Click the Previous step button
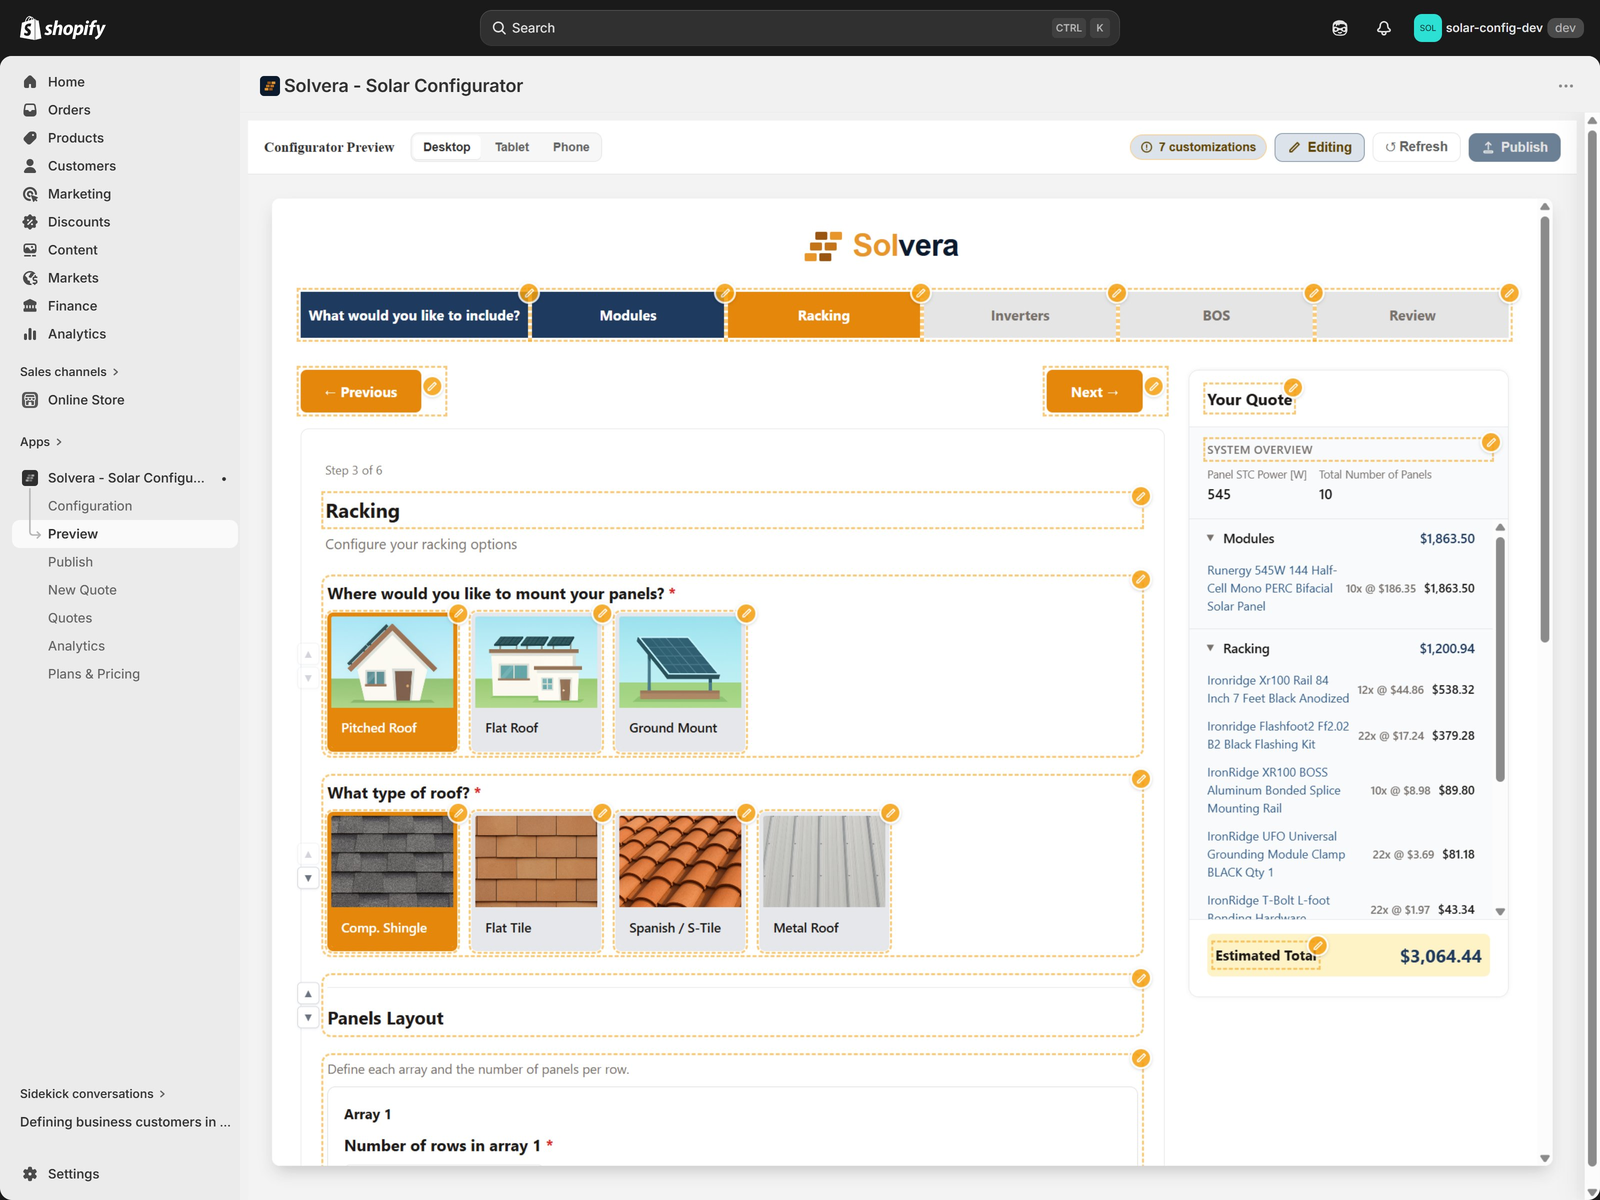The image size is (1600, 1200). point(361,392)
